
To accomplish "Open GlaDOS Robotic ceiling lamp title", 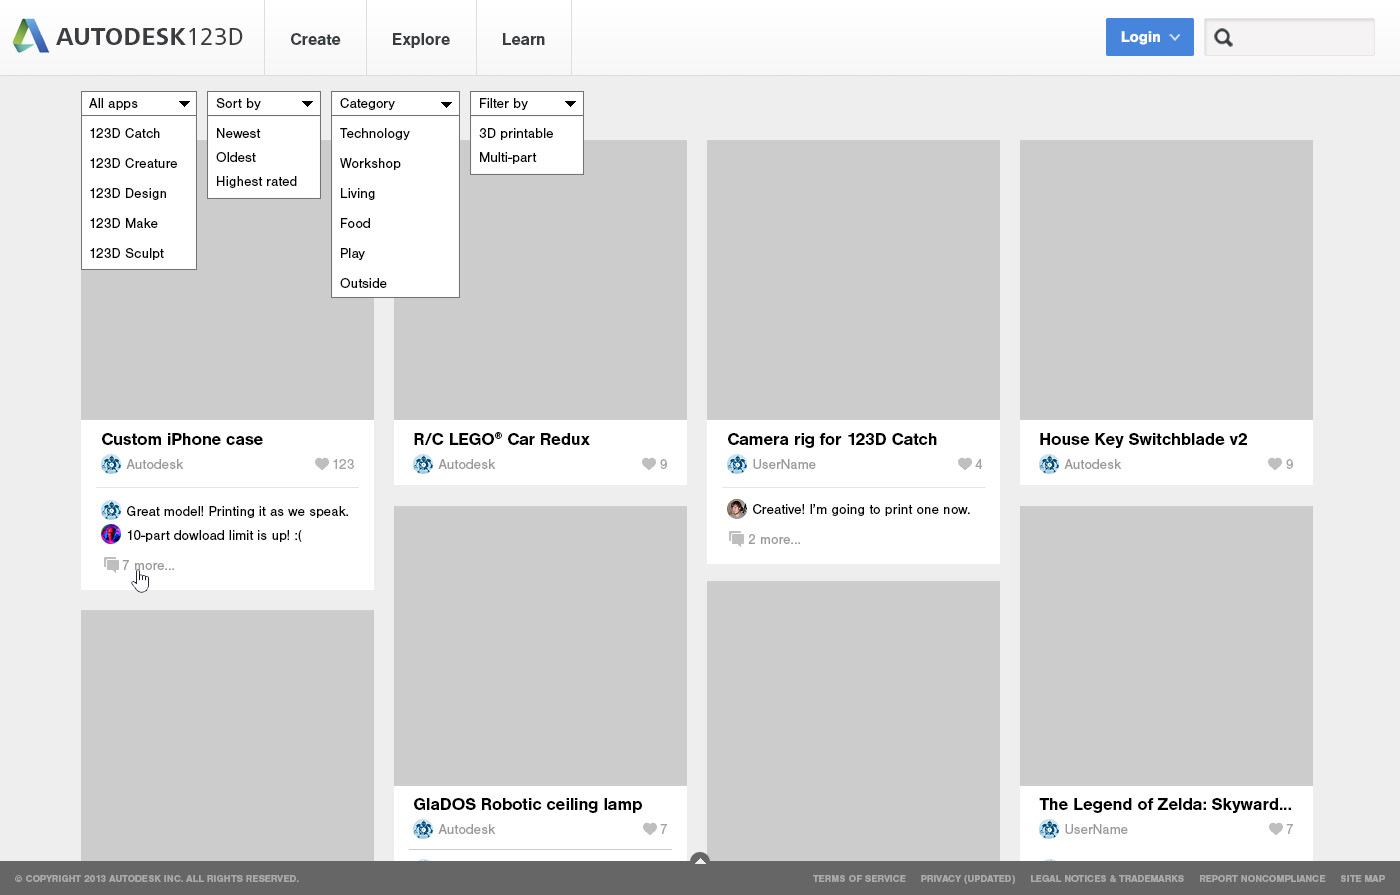I will coord(527,804).
